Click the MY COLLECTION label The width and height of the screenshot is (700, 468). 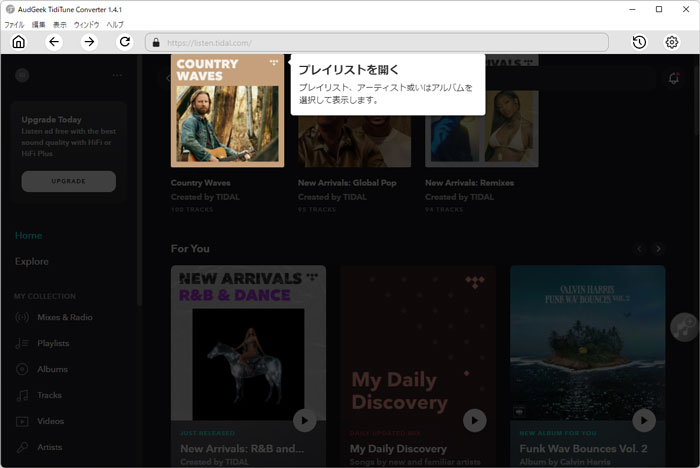click(45, 296)
